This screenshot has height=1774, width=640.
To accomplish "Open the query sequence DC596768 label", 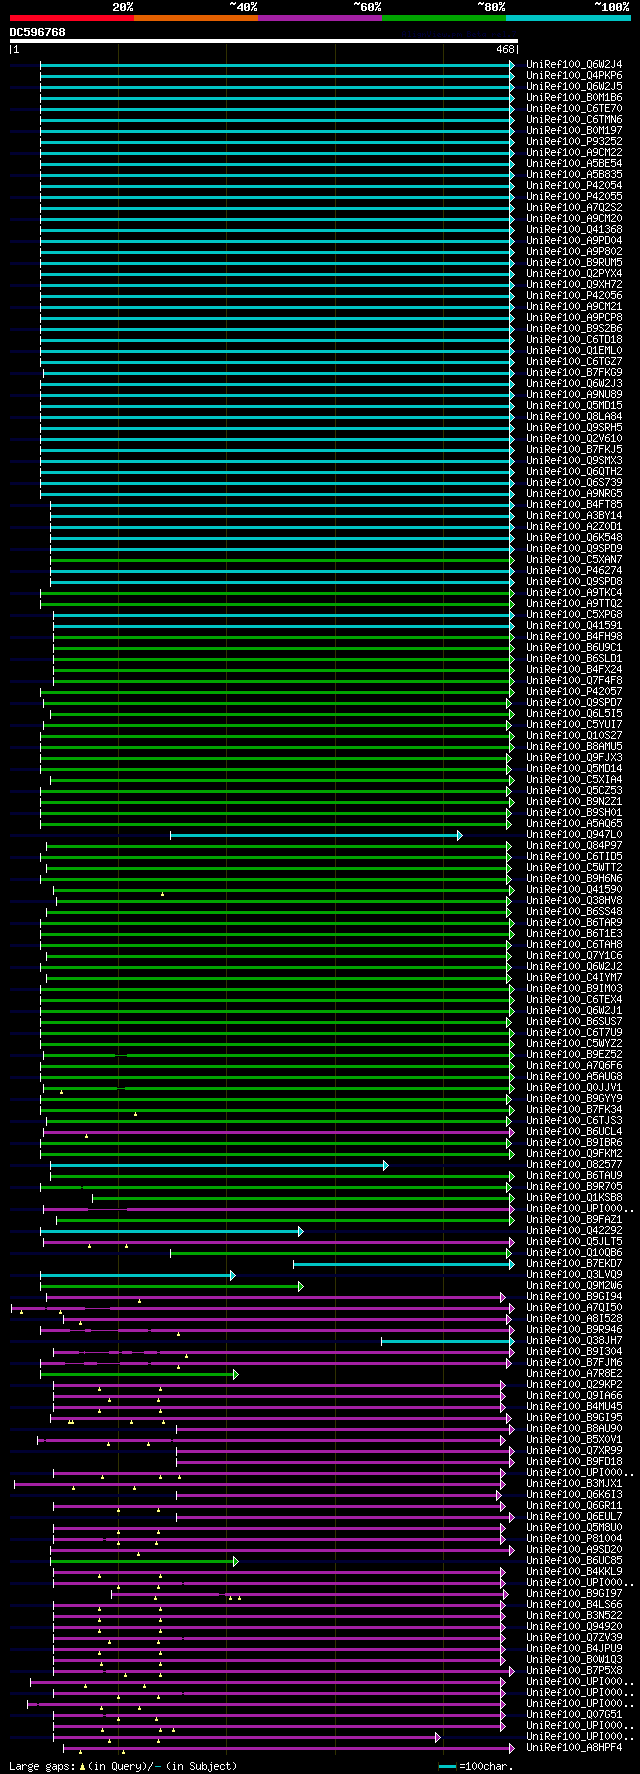I will [x=38, y=32].
